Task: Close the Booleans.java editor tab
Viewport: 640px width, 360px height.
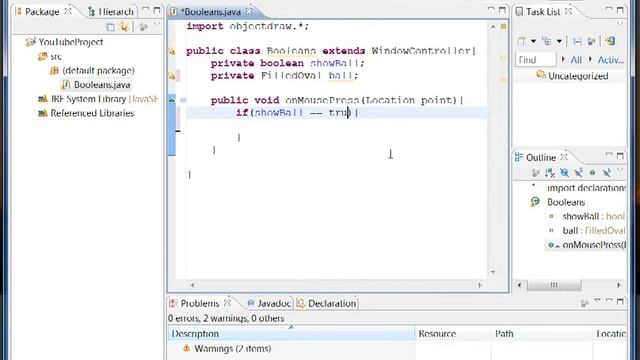Action: (x=249, y=11)
